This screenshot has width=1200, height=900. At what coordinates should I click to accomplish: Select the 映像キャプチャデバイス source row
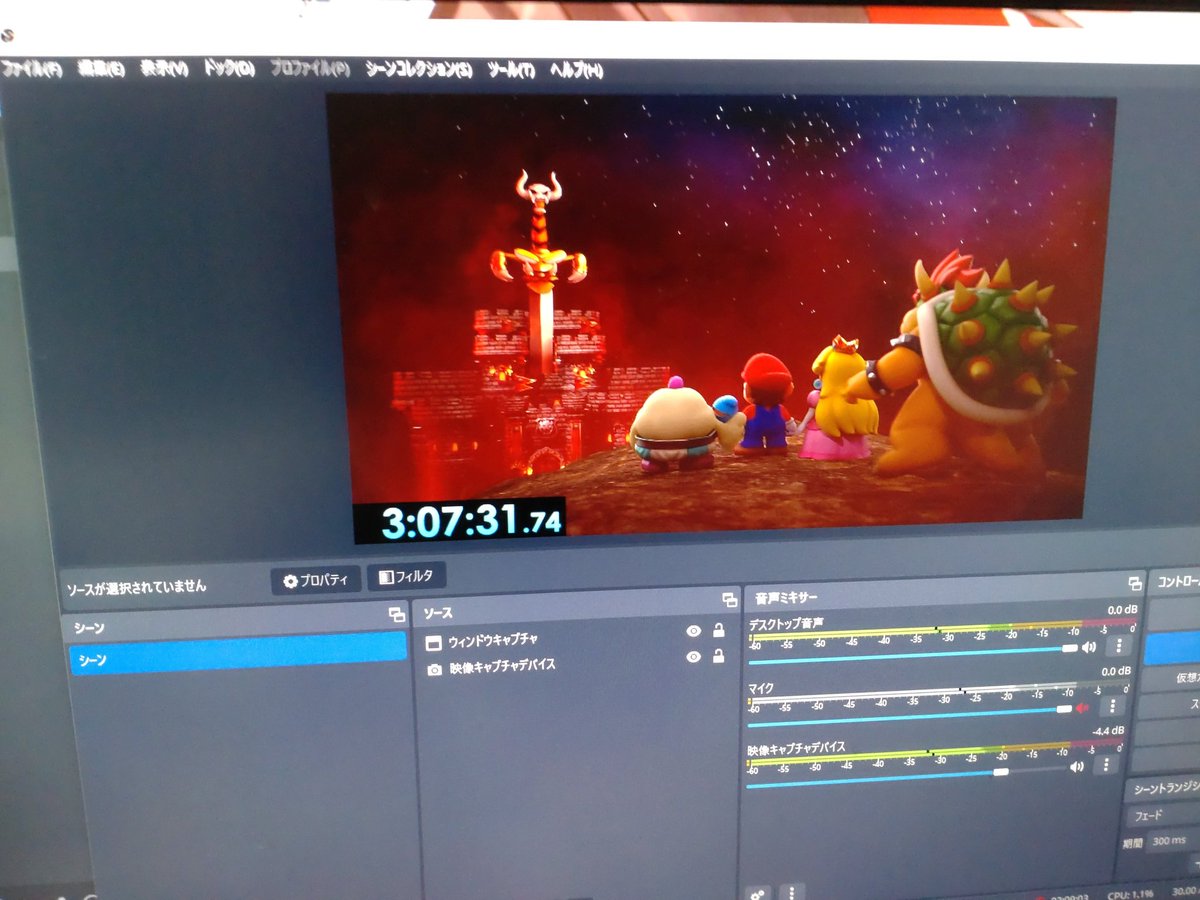576,665
